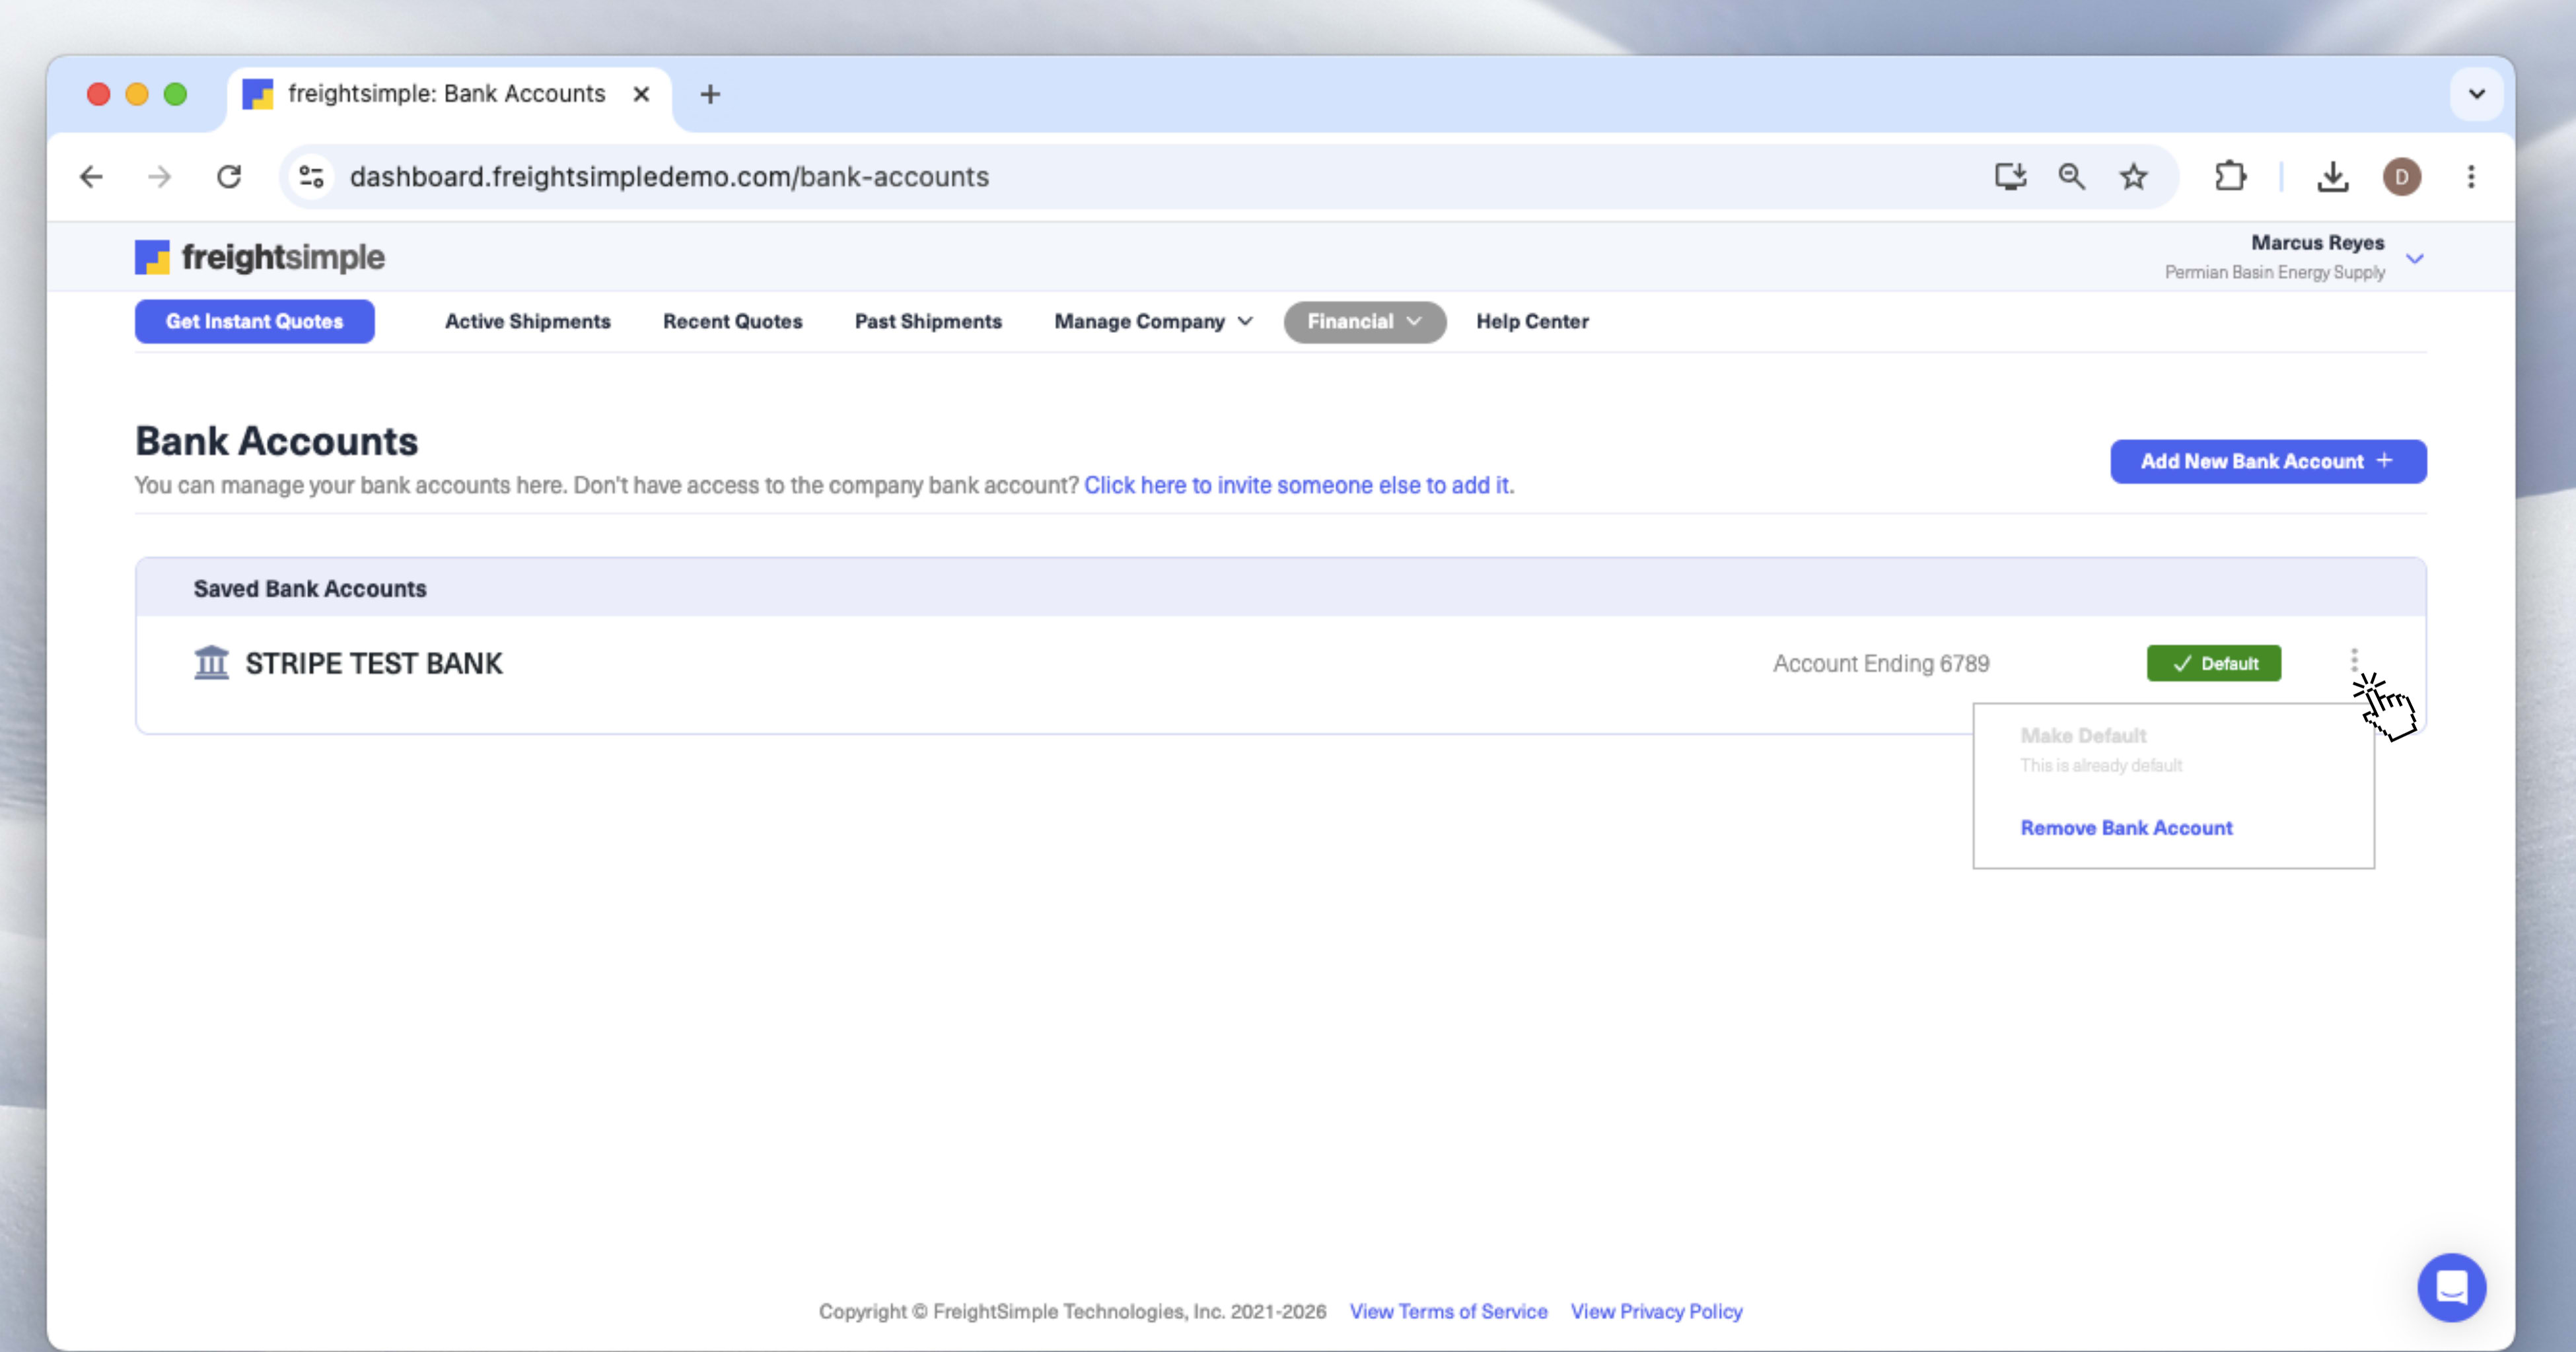Select Remove Bank Account from the menu

click(x=2126, y=828)
